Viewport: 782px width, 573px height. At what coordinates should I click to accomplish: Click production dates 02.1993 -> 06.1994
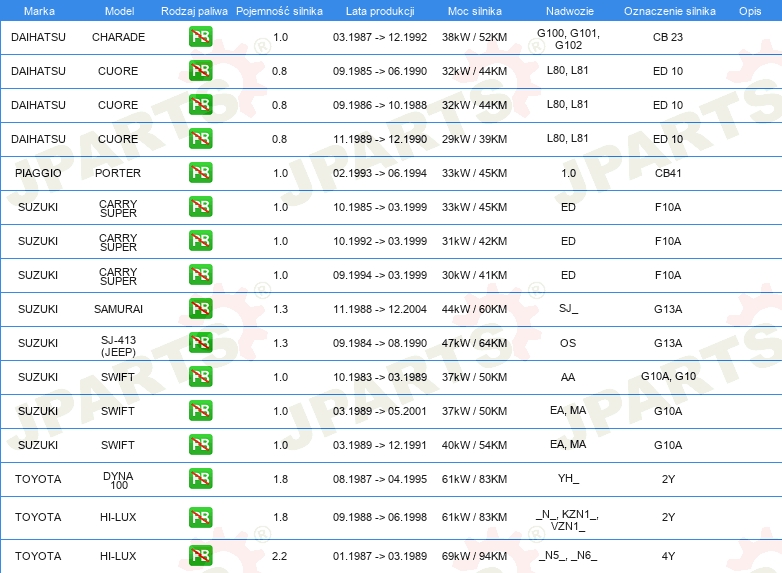[380, 173]
